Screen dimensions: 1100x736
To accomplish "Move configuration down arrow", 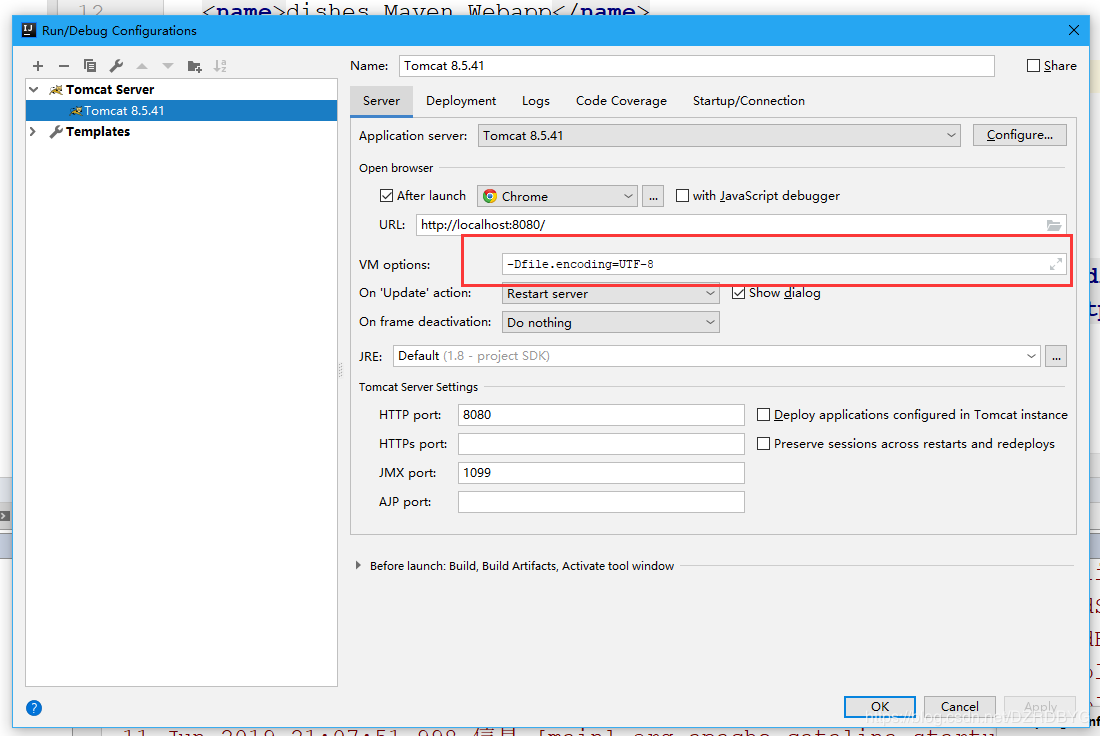I will [x=168, y=66].
